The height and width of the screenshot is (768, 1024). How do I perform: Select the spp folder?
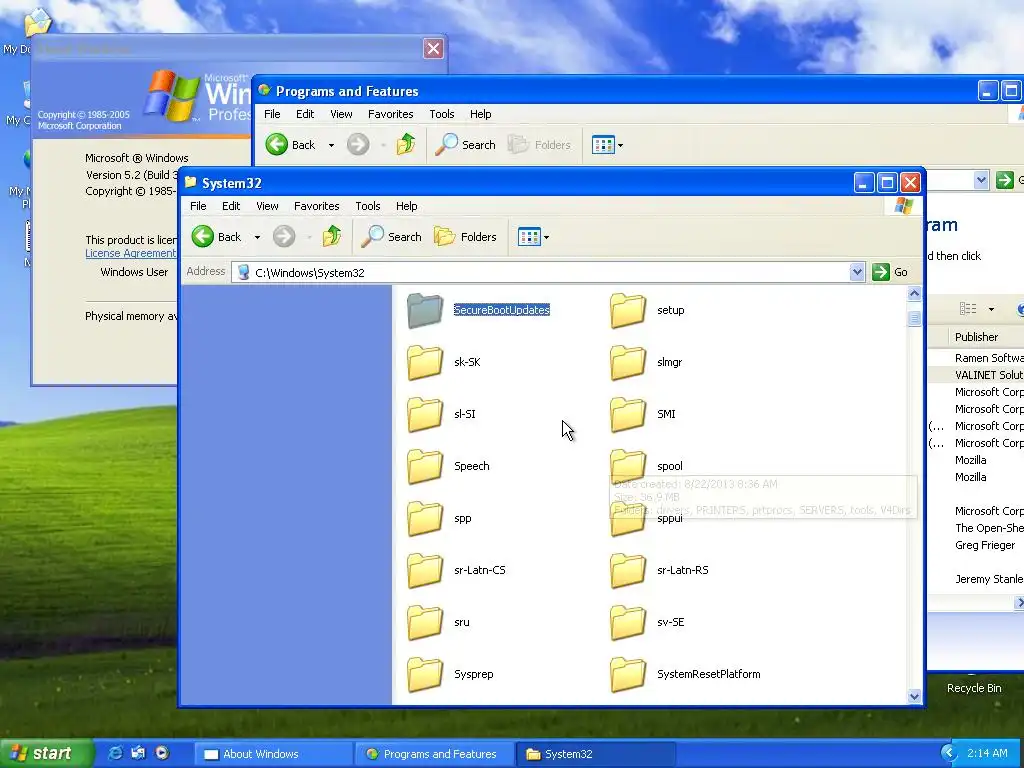pyautogui.click(x=439, y=519)
